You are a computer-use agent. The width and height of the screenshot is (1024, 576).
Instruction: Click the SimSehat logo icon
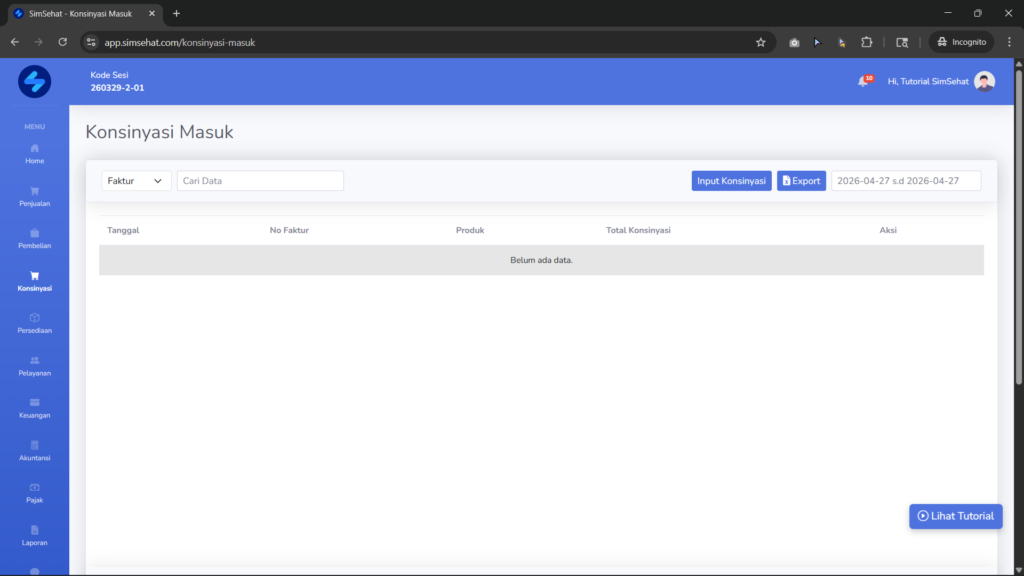pyautogui.click(x=35, y=82)
